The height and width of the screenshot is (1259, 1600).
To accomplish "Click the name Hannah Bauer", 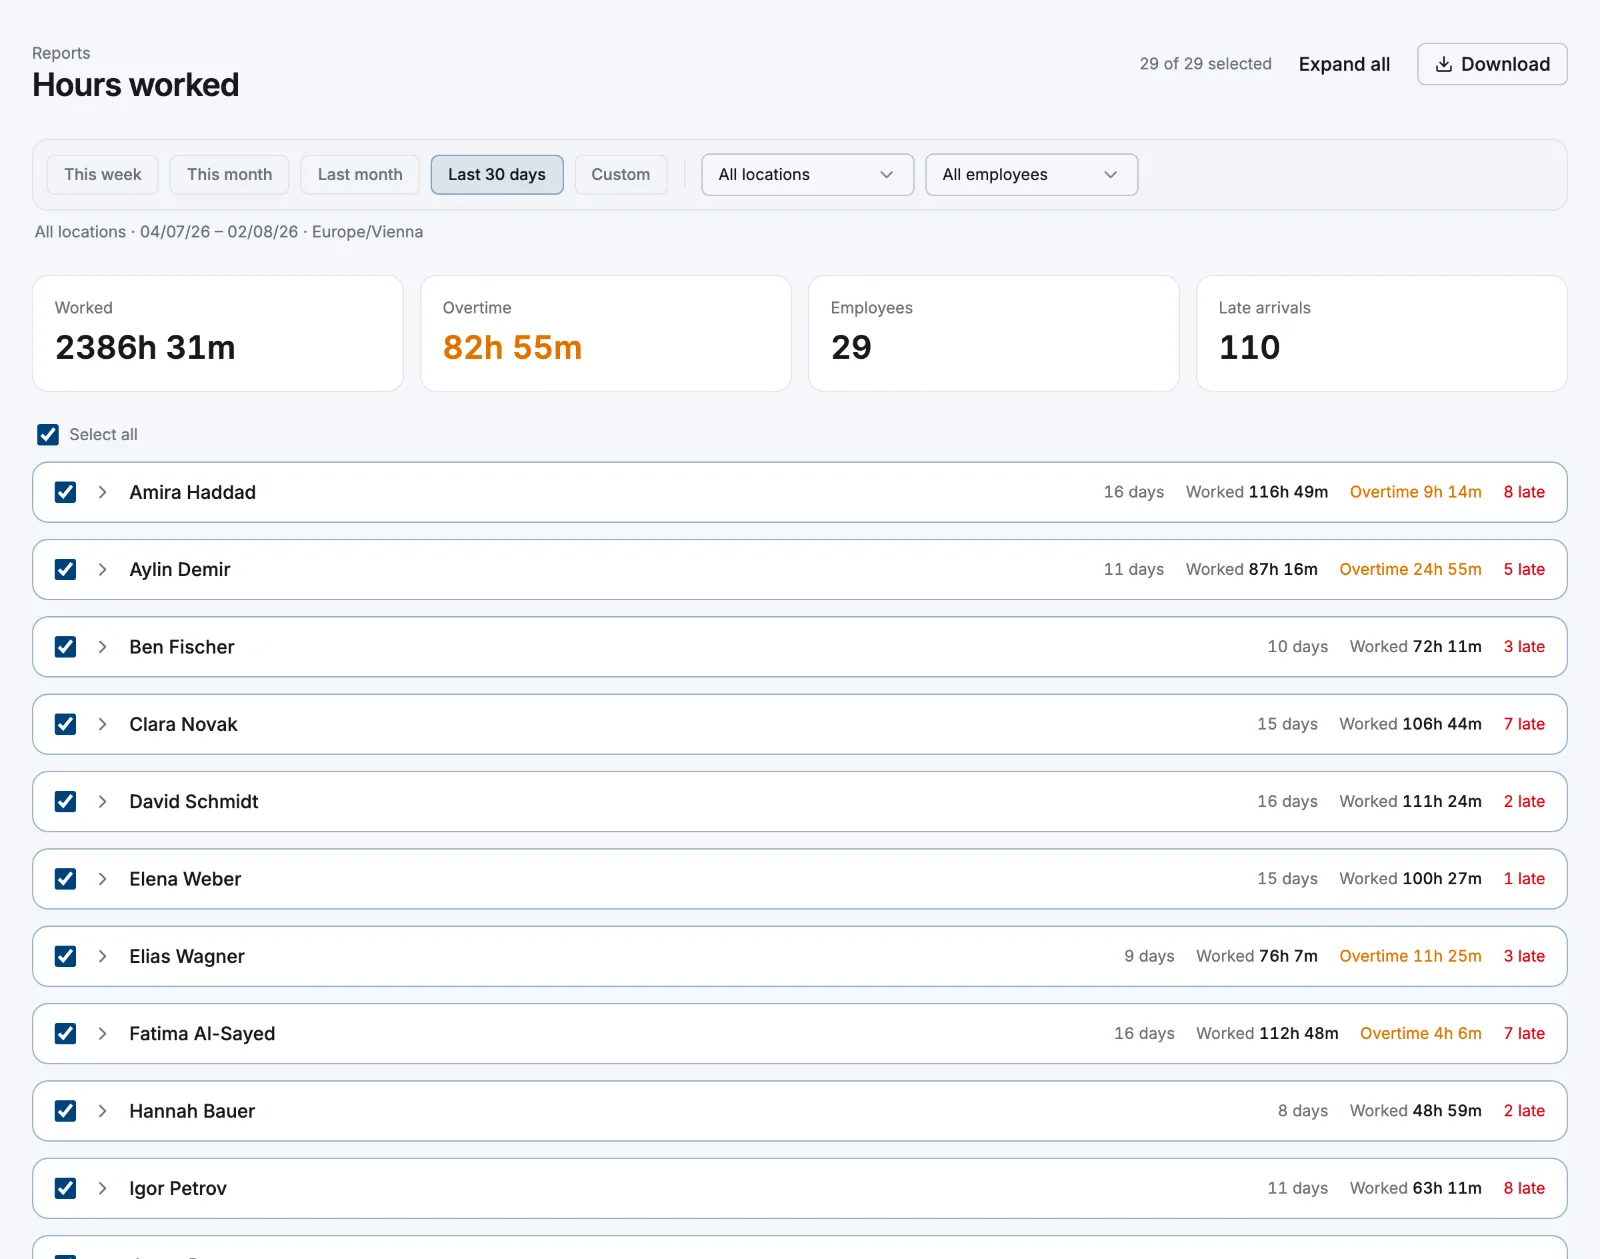I will coord(192,1111).
